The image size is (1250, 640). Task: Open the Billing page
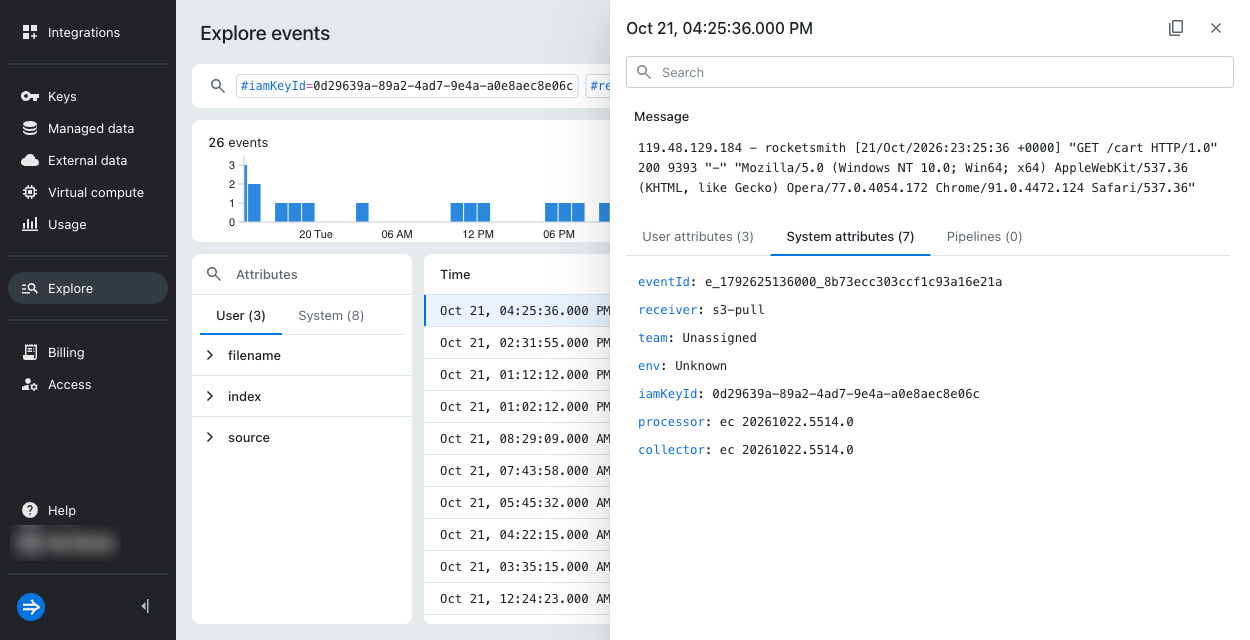[88, 352]
